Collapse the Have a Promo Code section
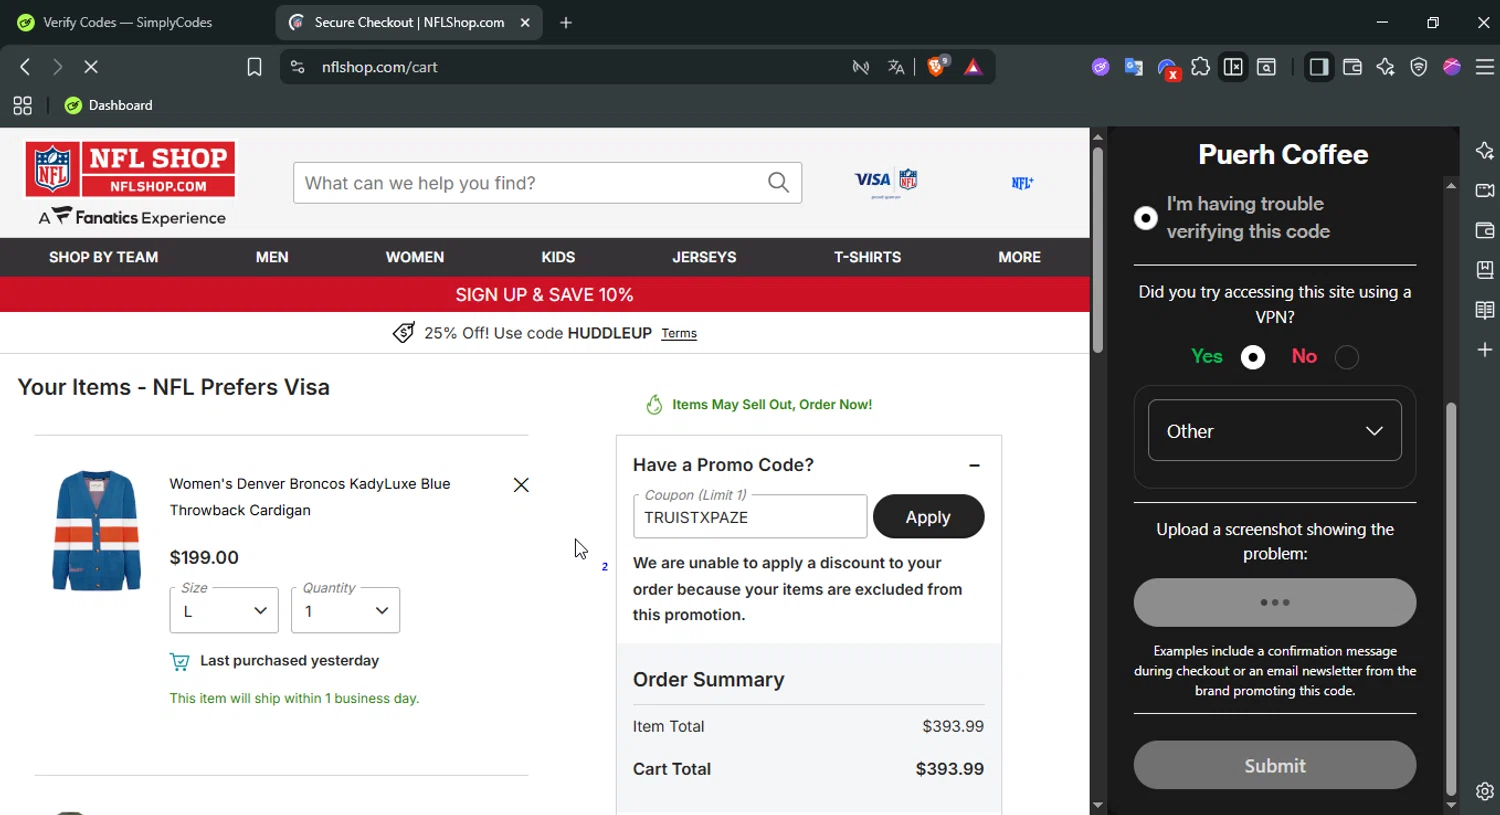The width and height of the screenshot is (1500, 815). pos(974,466)
